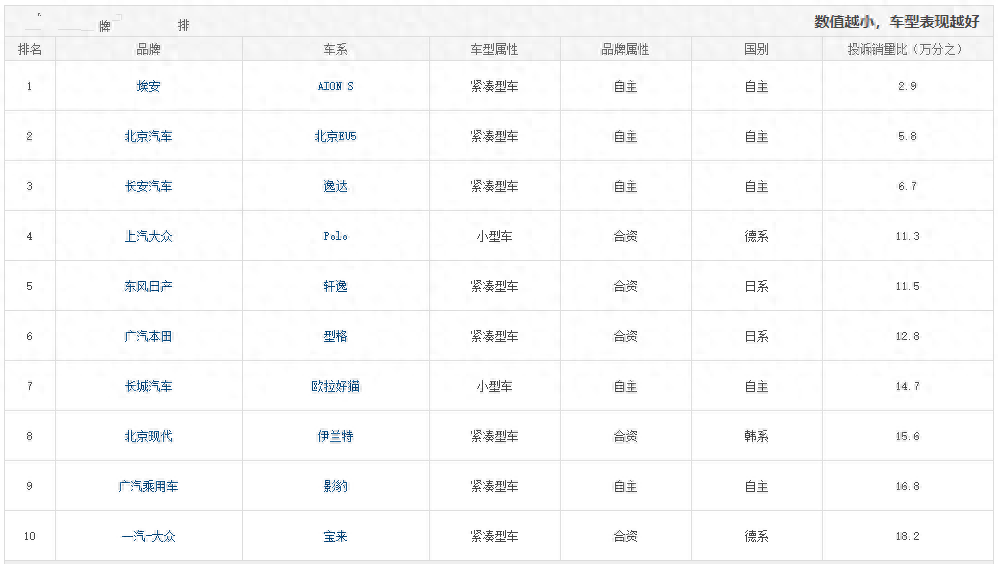The image size is (998, 564).
Task: Select the complaint ratio value 12.8
Action: (908, 336)
